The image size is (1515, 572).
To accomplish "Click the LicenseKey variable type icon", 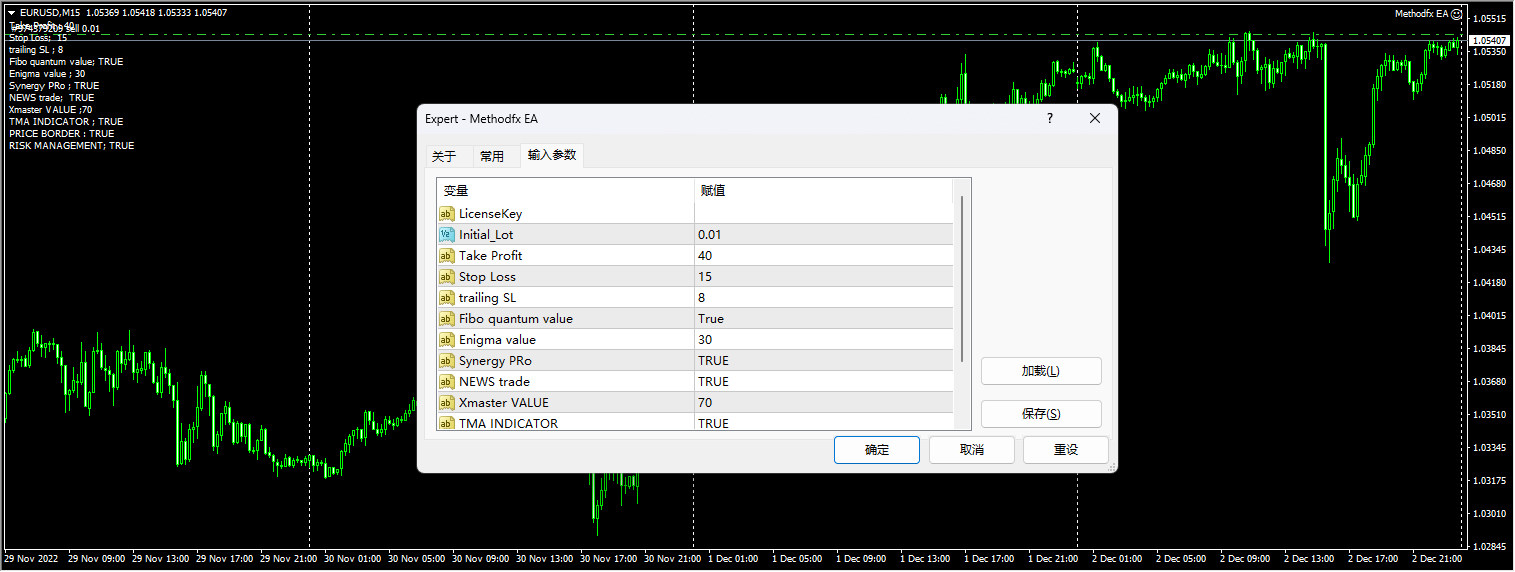I will coord(446,214).
